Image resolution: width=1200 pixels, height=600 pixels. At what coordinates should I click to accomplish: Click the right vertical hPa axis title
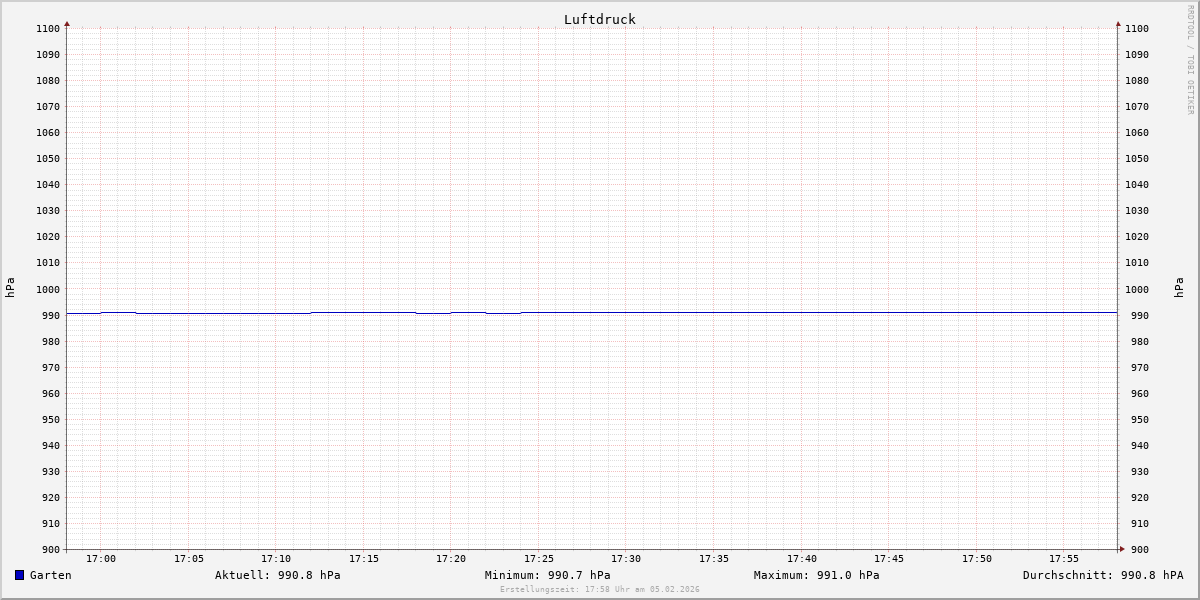[x=1180, y=287]
